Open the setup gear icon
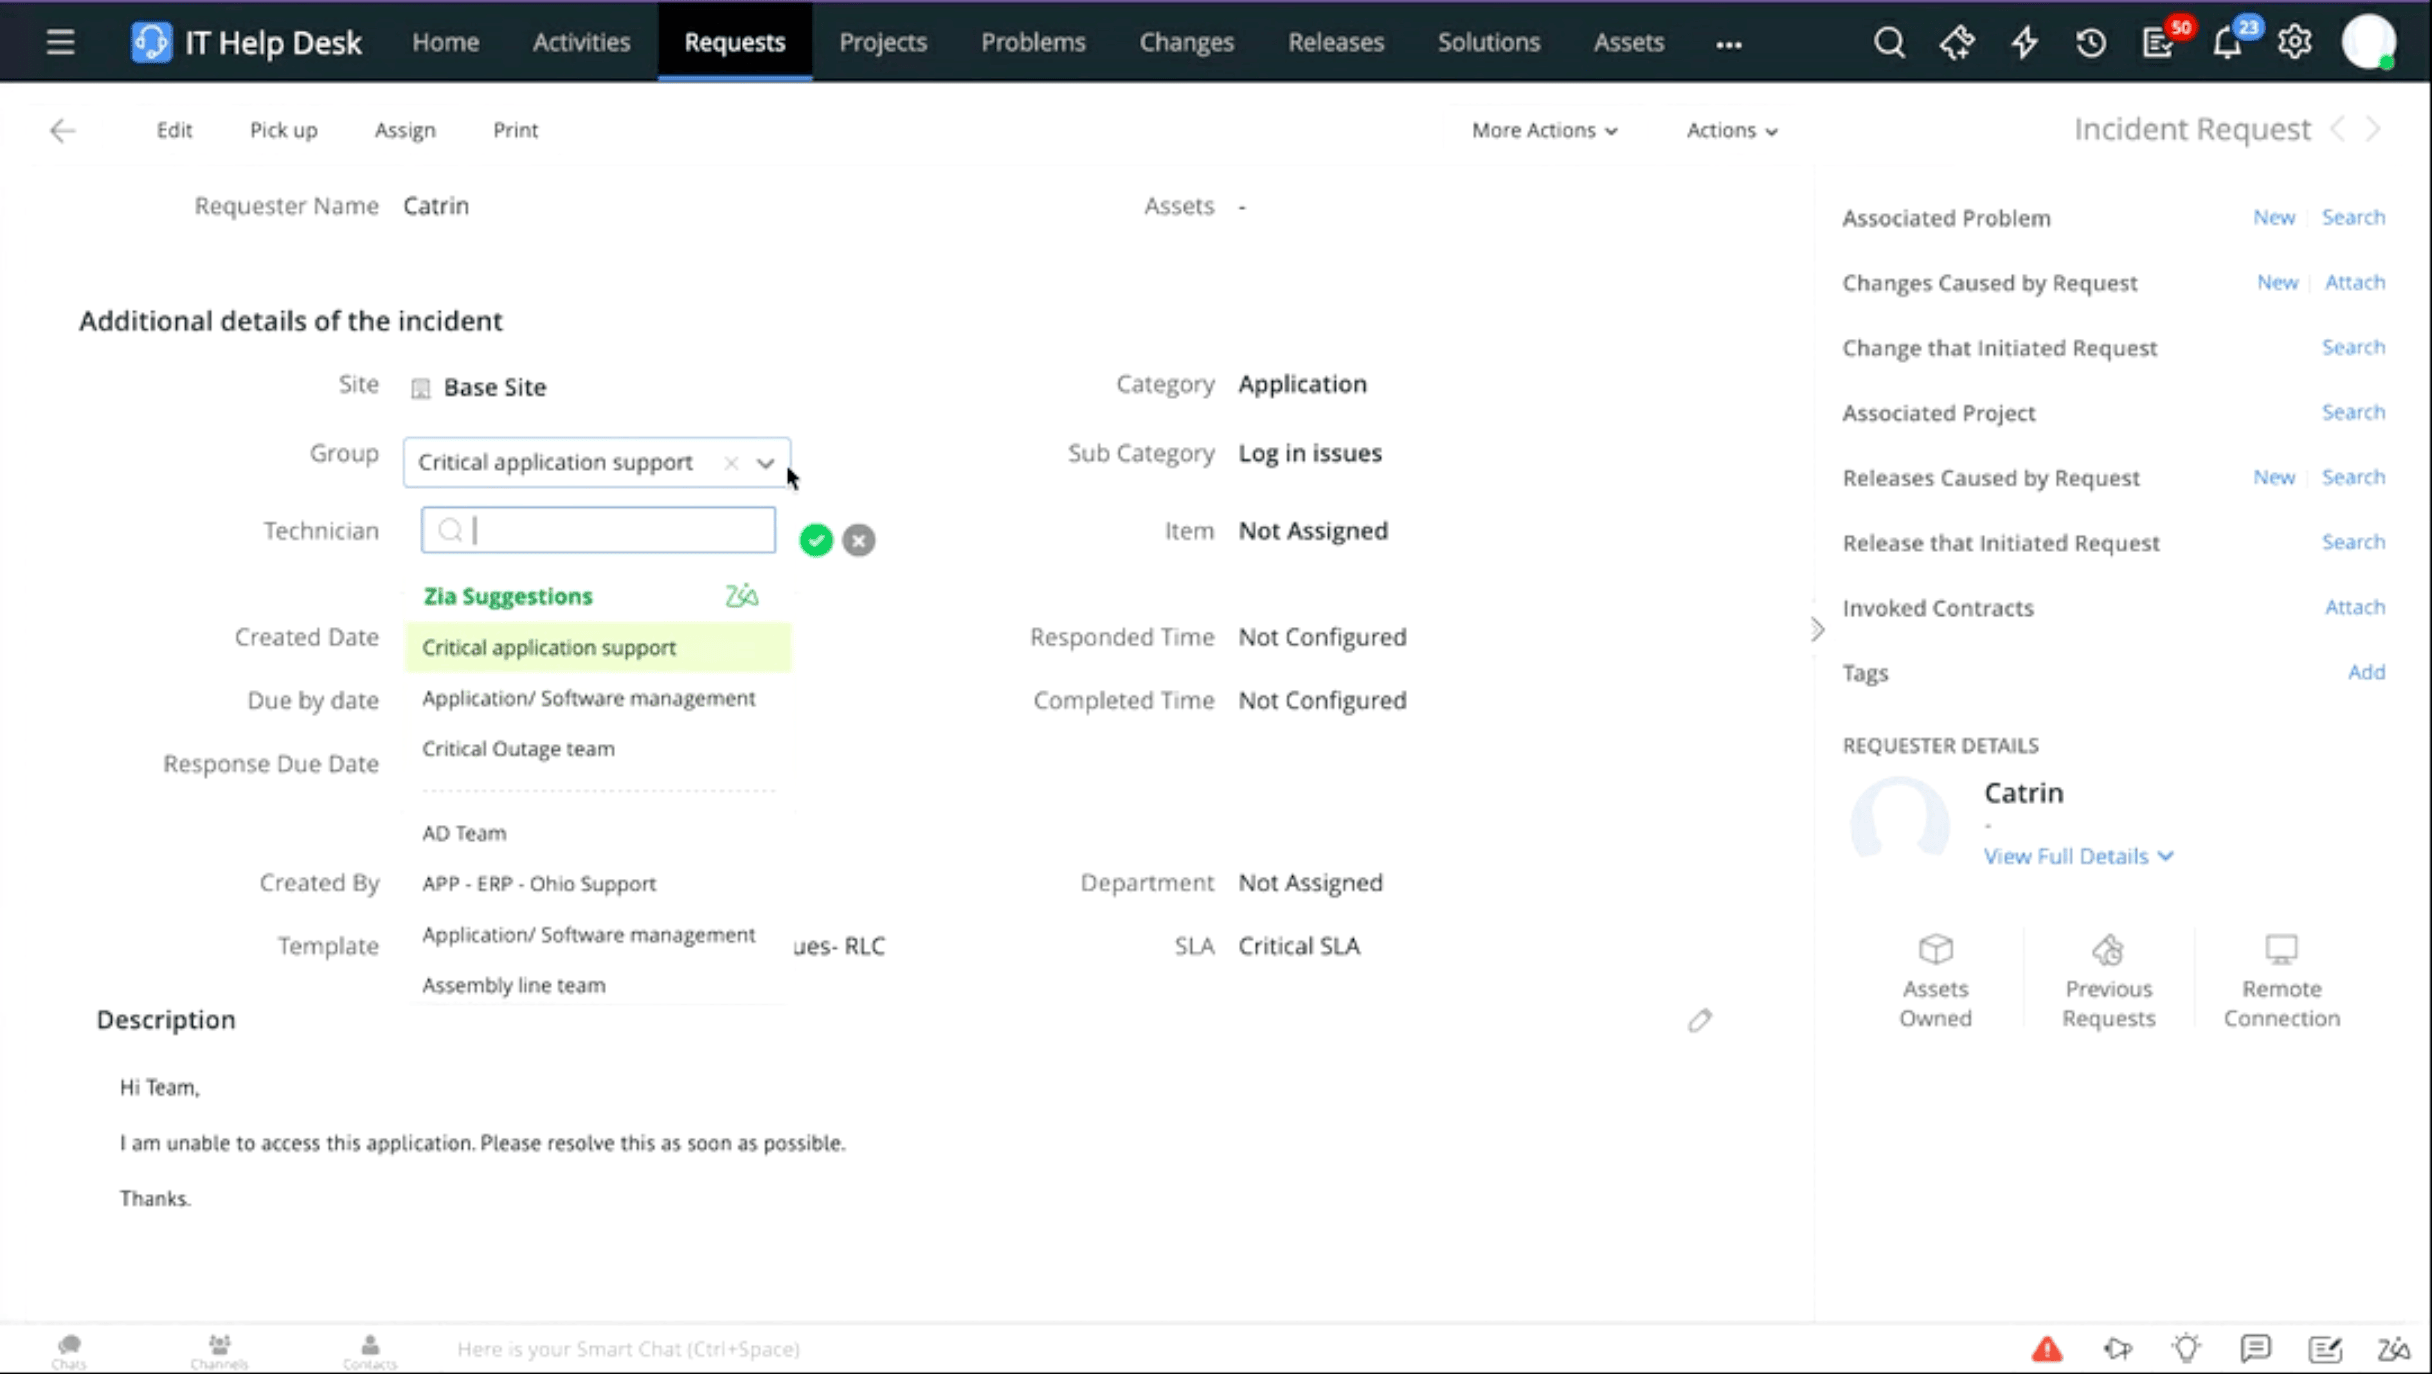This screenshot has height=1374, width=2432. pyautogui.click(x=2296, y=42)
